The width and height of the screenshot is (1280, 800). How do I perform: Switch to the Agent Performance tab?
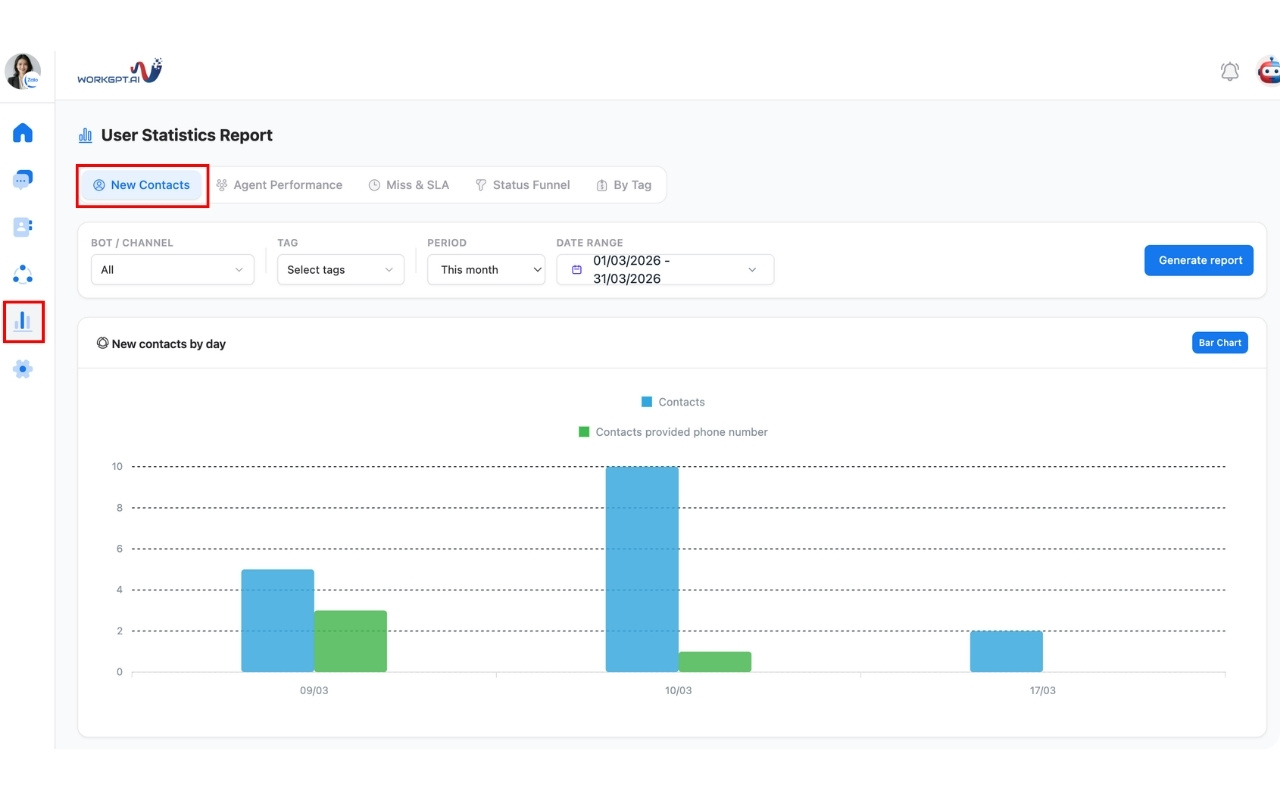(x=279, y=185)
